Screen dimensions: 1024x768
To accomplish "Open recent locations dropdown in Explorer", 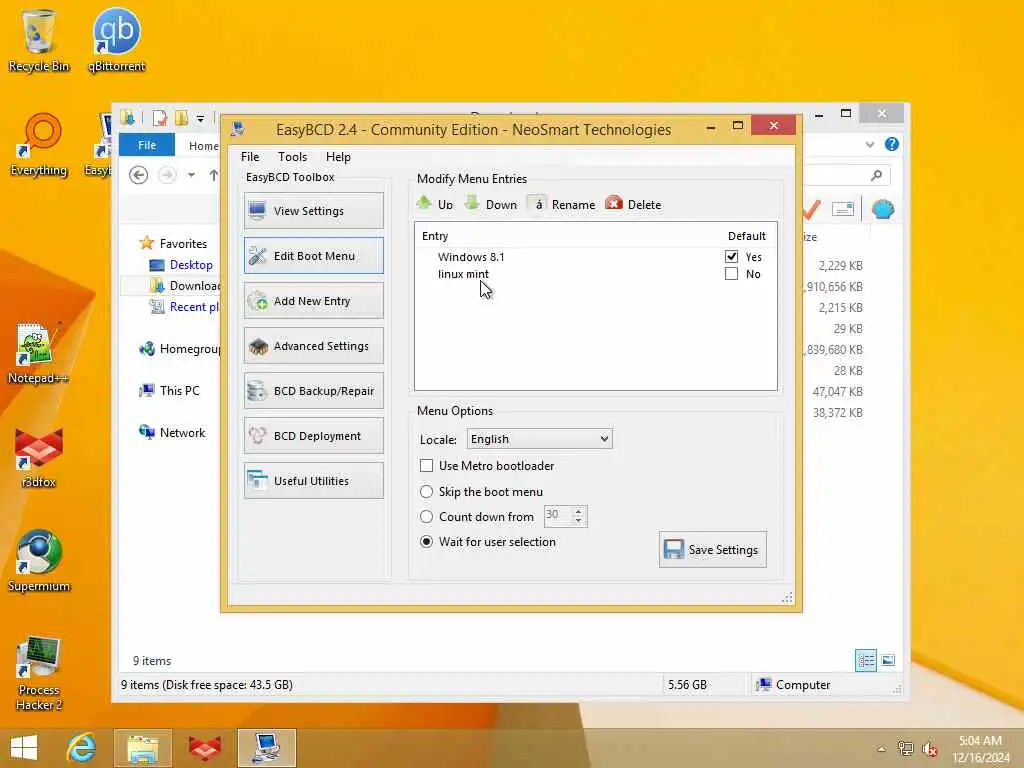I will point(191,175).
